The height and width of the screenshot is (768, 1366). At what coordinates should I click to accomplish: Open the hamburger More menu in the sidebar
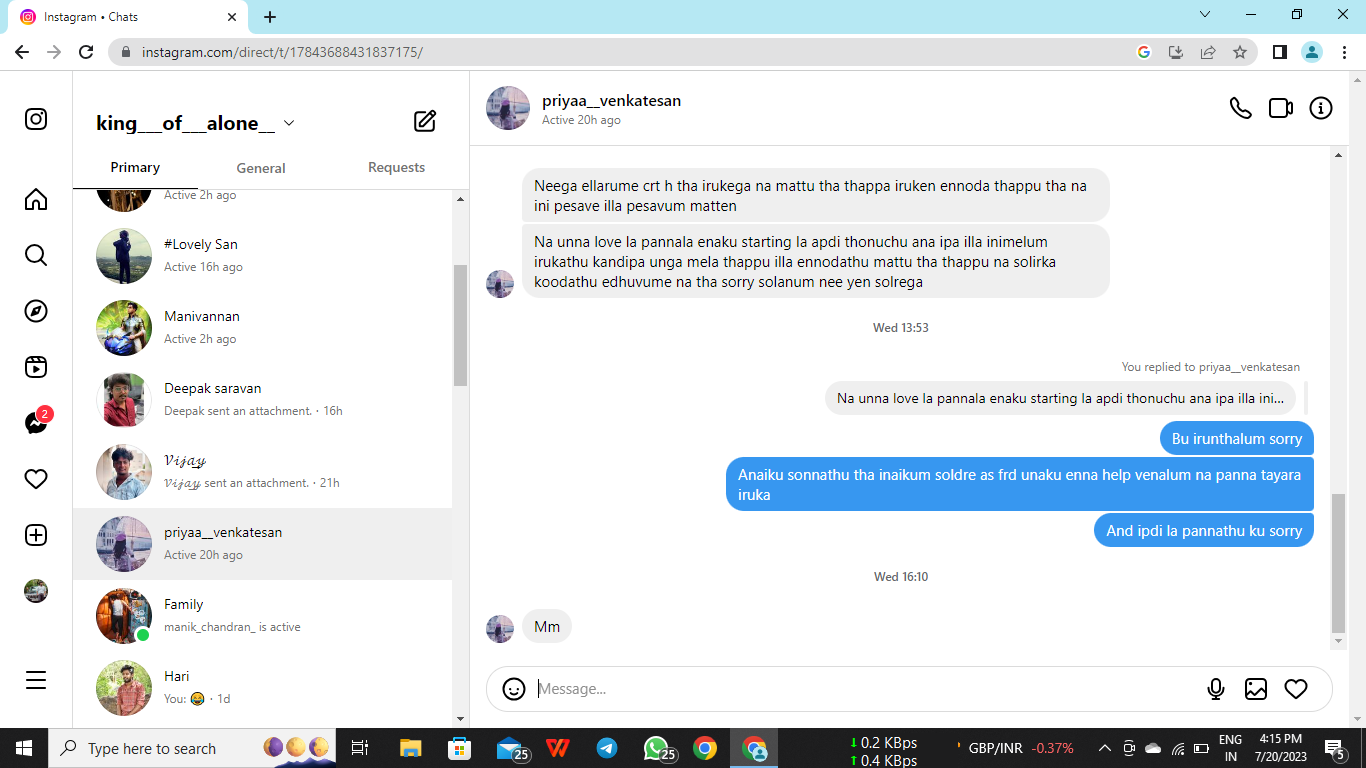(36, 680)
